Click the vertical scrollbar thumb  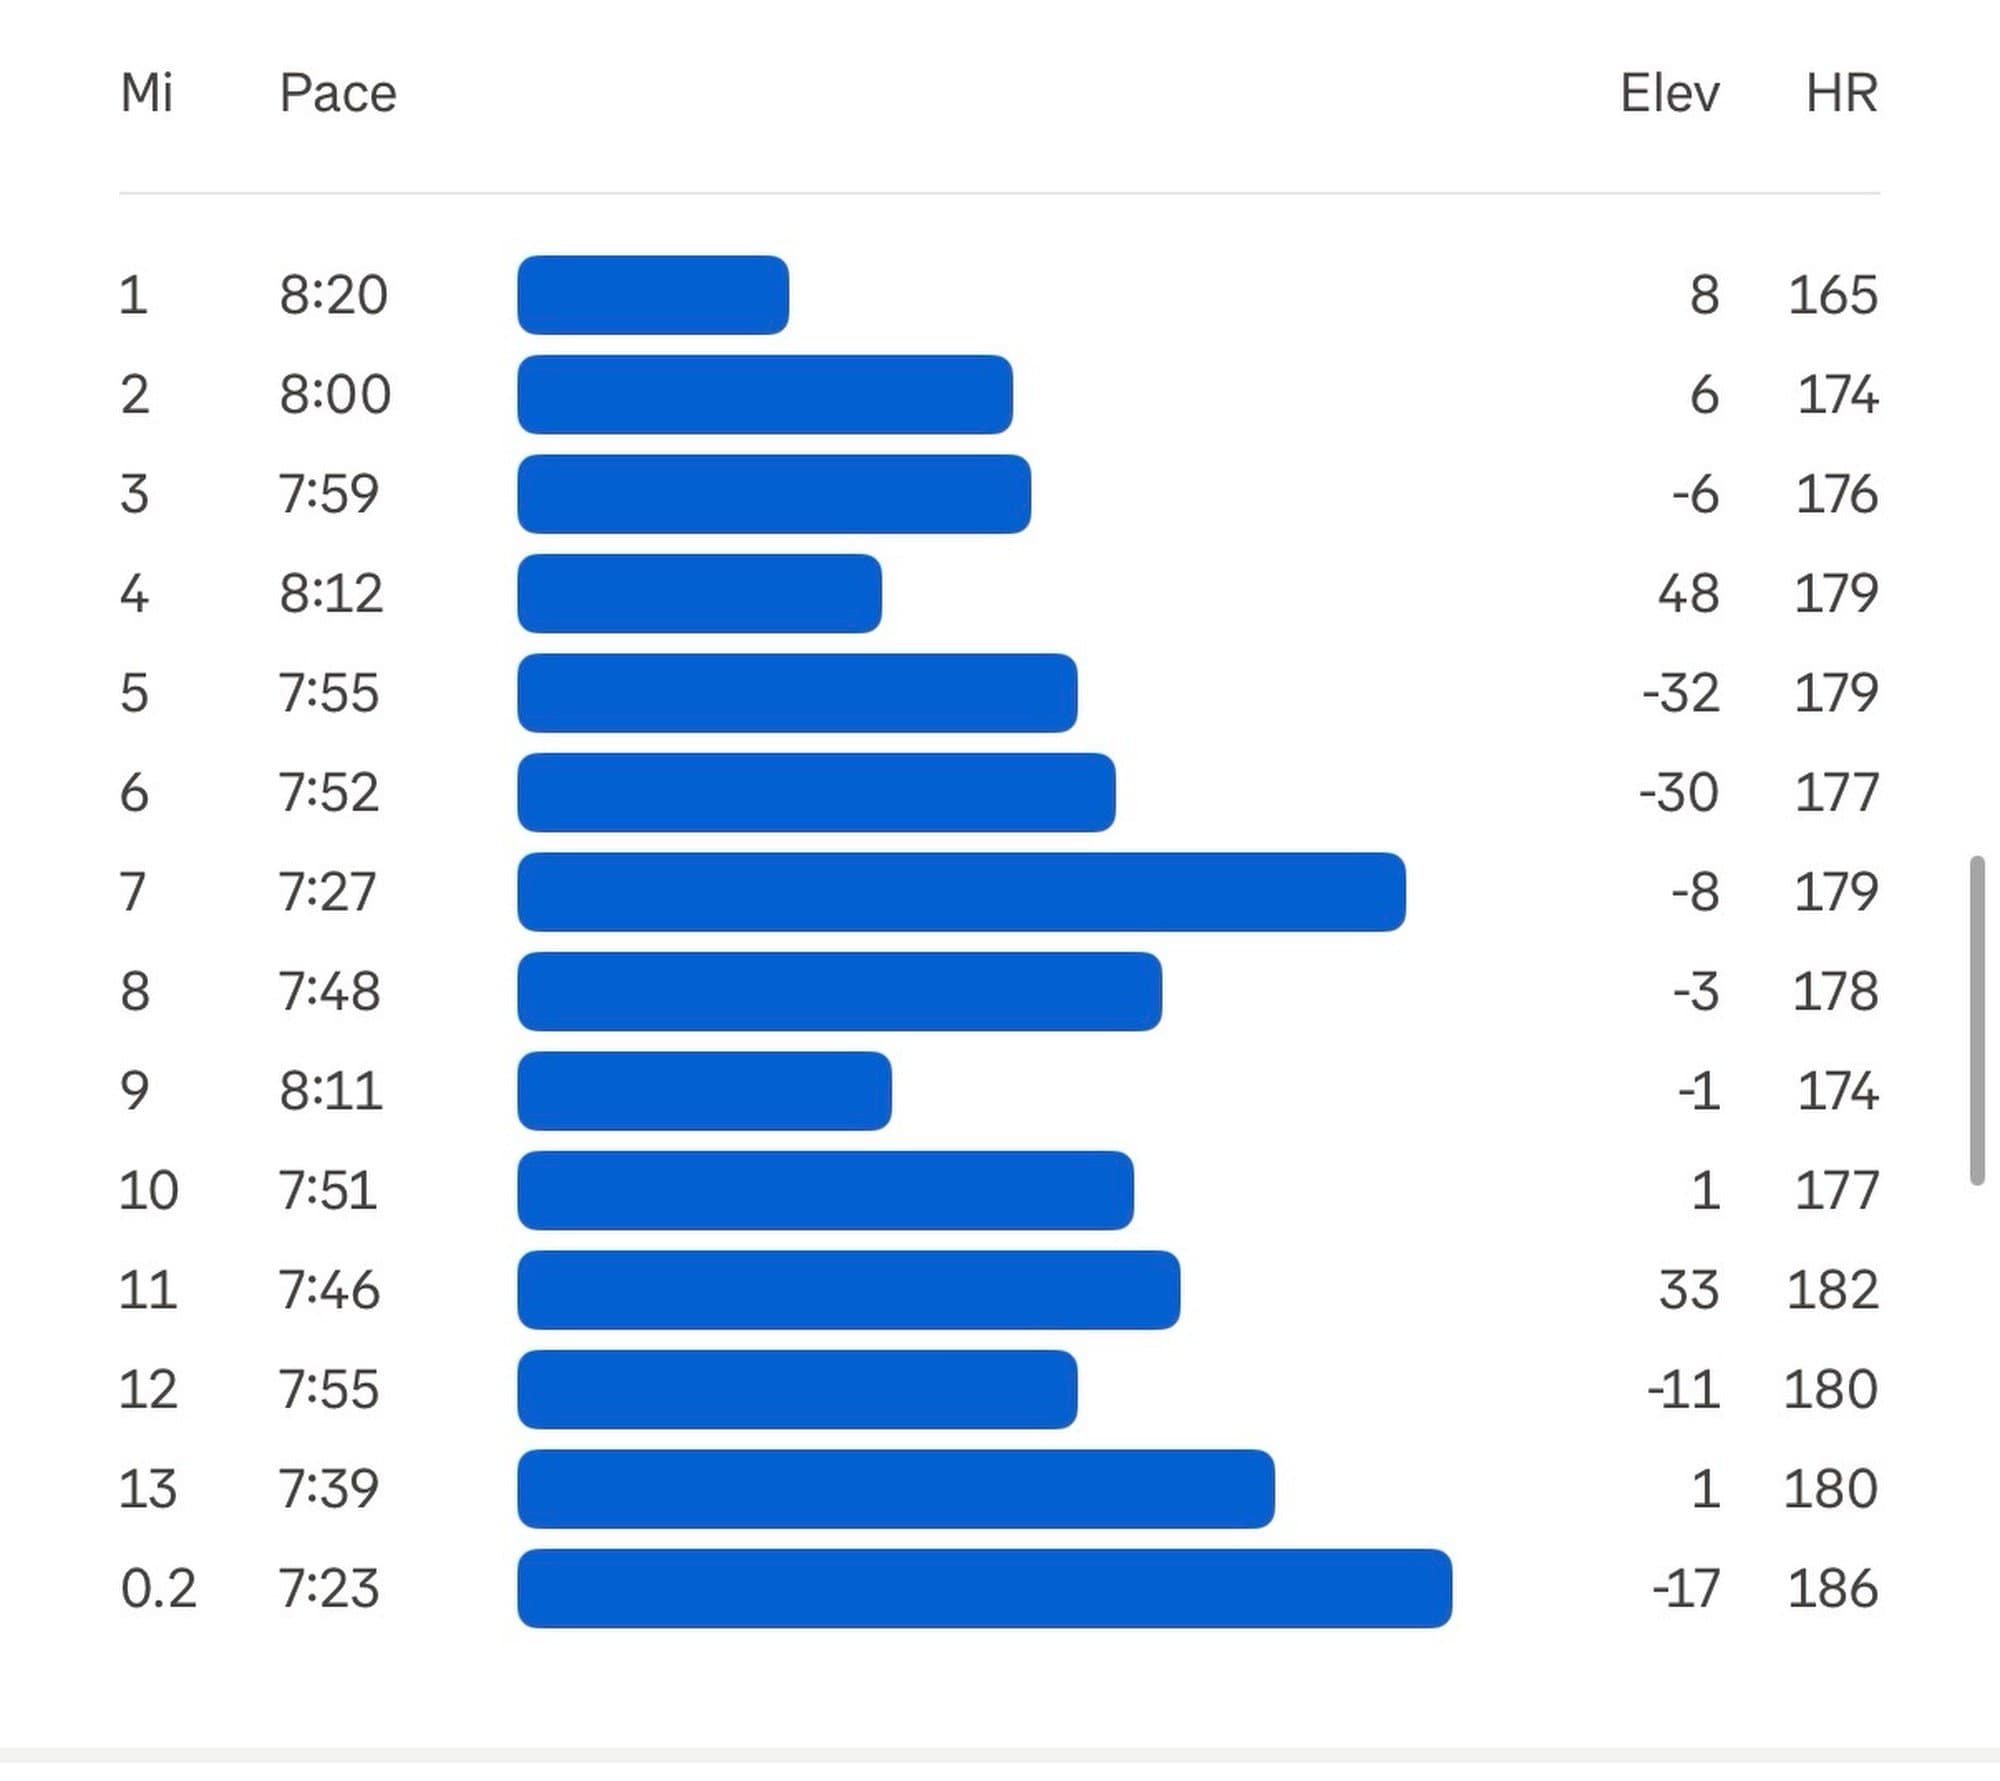coord(1976,1020)
